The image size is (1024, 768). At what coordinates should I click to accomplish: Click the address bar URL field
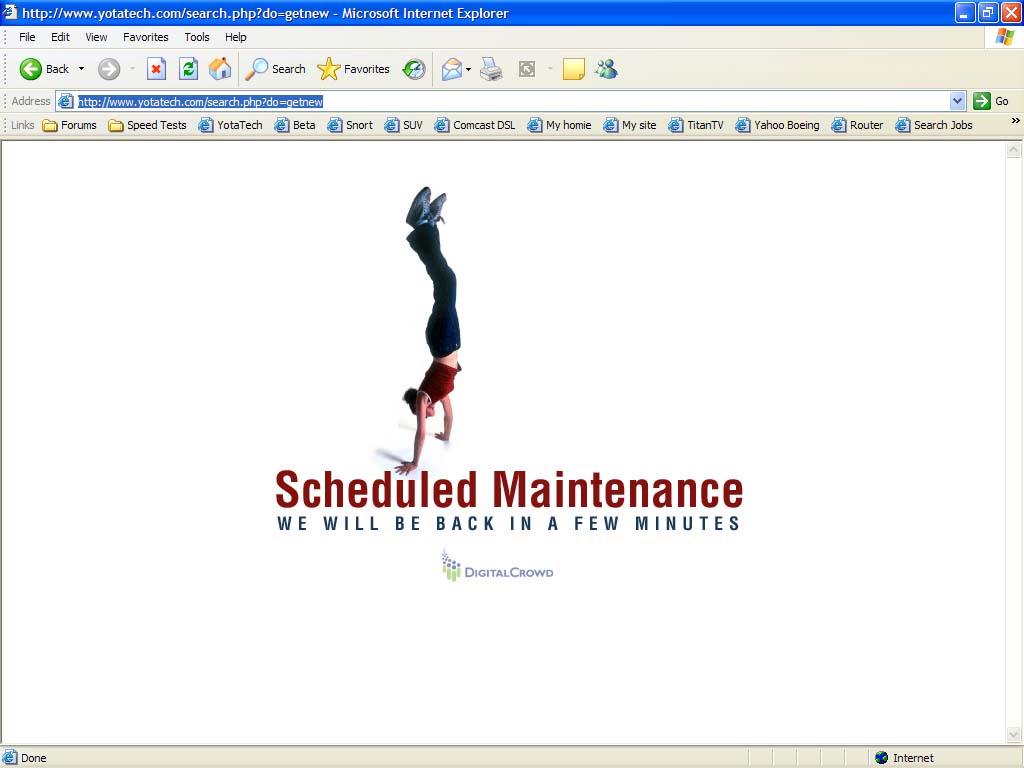pos(513,101)
